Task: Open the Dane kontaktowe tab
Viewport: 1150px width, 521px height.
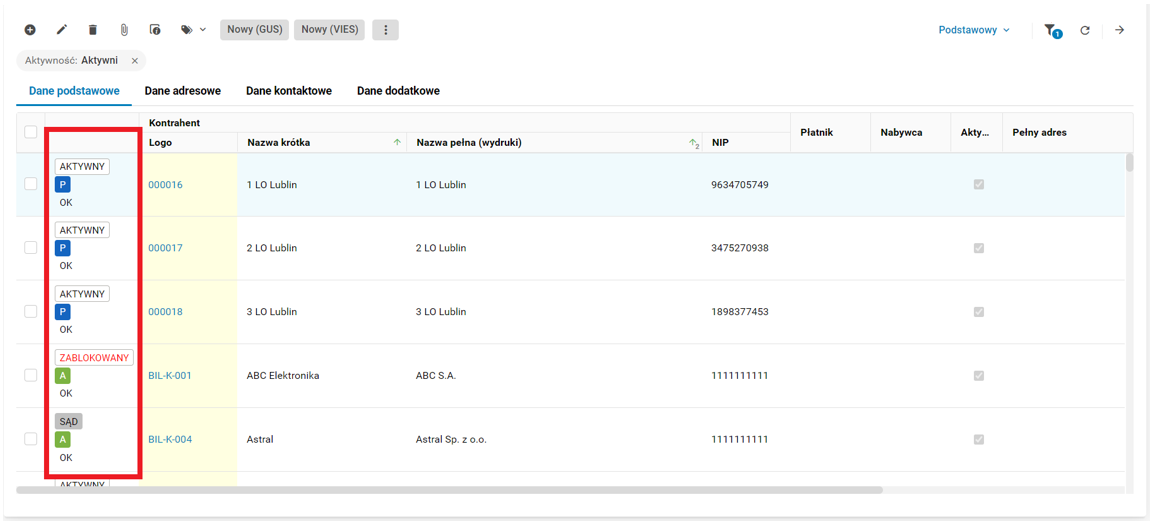Action: coord(289,91)
